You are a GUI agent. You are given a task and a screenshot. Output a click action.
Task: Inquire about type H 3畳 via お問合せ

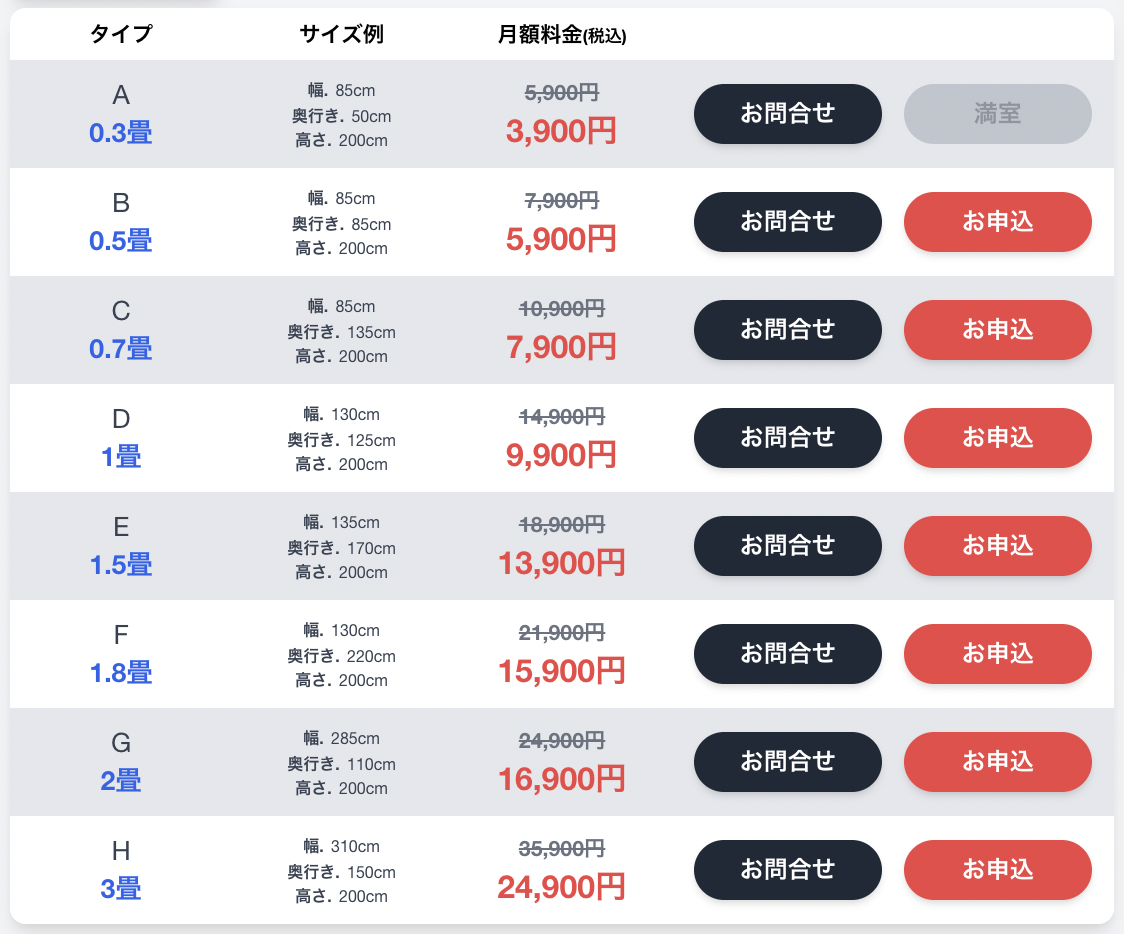tap(788, 870)
